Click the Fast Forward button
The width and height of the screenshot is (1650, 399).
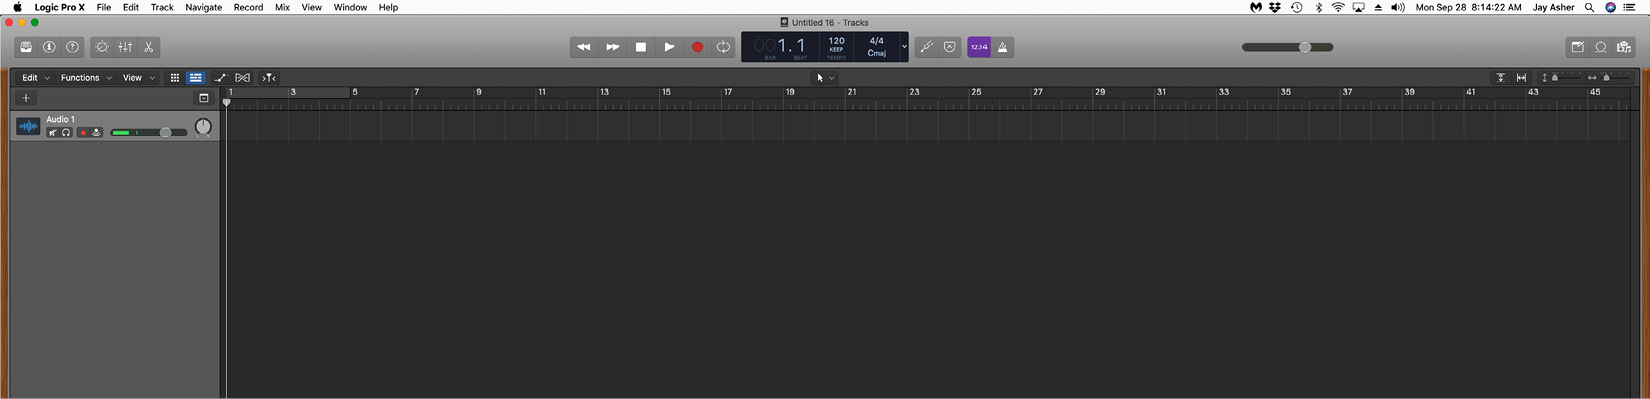click(x=612, y=47)
